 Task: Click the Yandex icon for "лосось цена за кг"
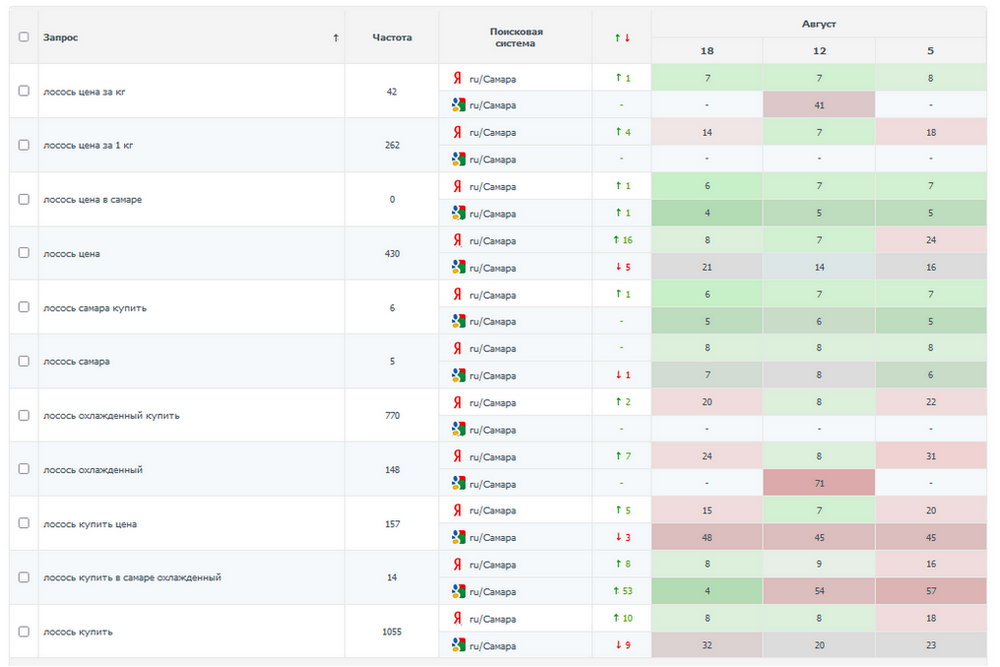pyautogui.click(x=457, y=78)
